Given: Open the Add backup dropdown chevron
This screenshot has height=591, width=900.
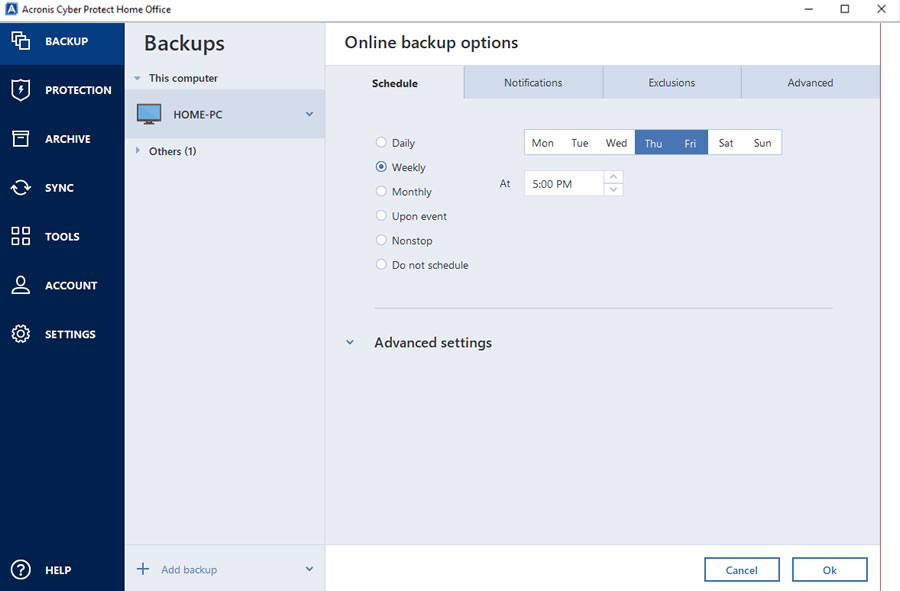Looking at the screenshot, I should [309, 569].
